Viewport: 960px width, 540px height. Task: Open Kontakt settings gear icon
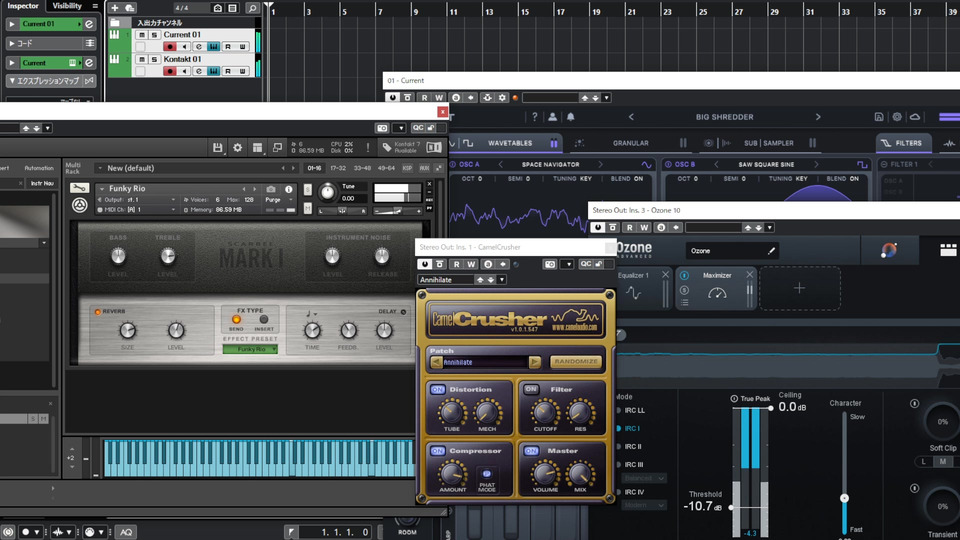(237, 148)
